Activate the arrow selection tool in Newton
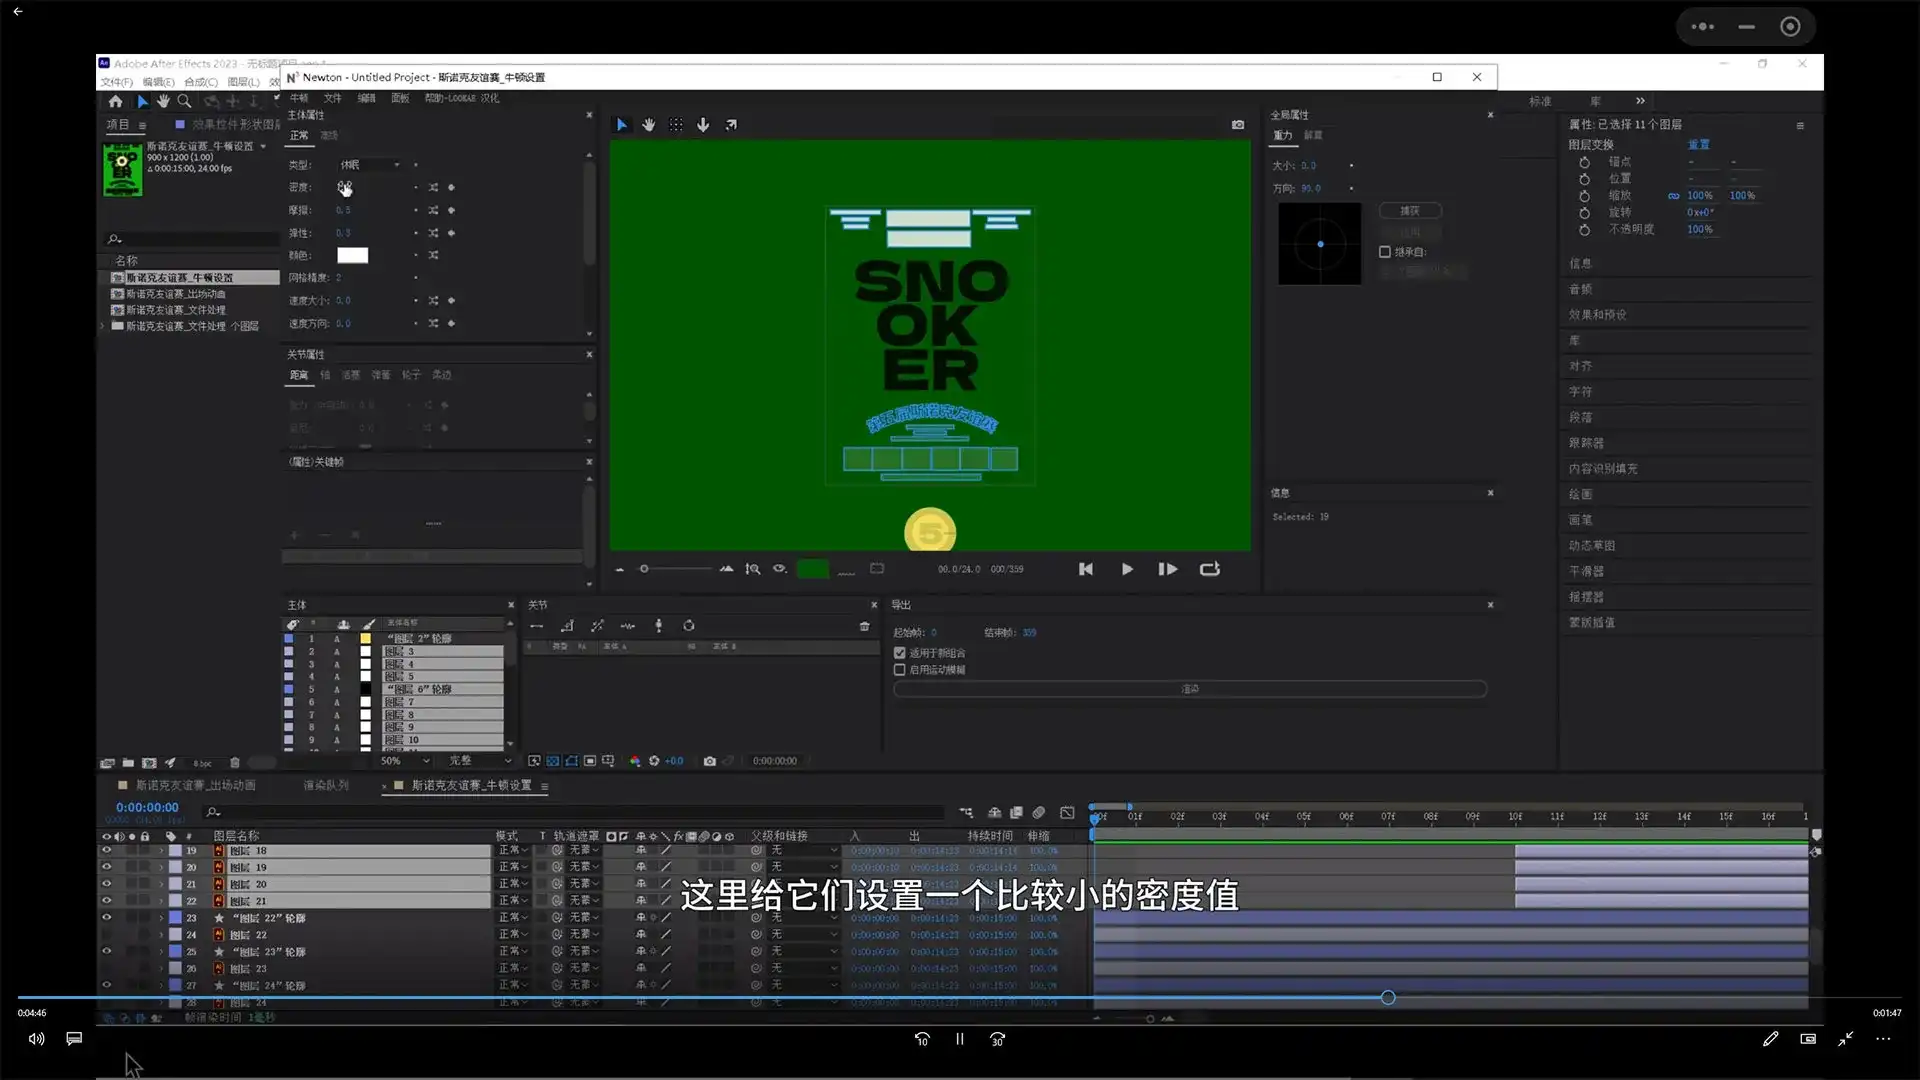 [622, 124]
